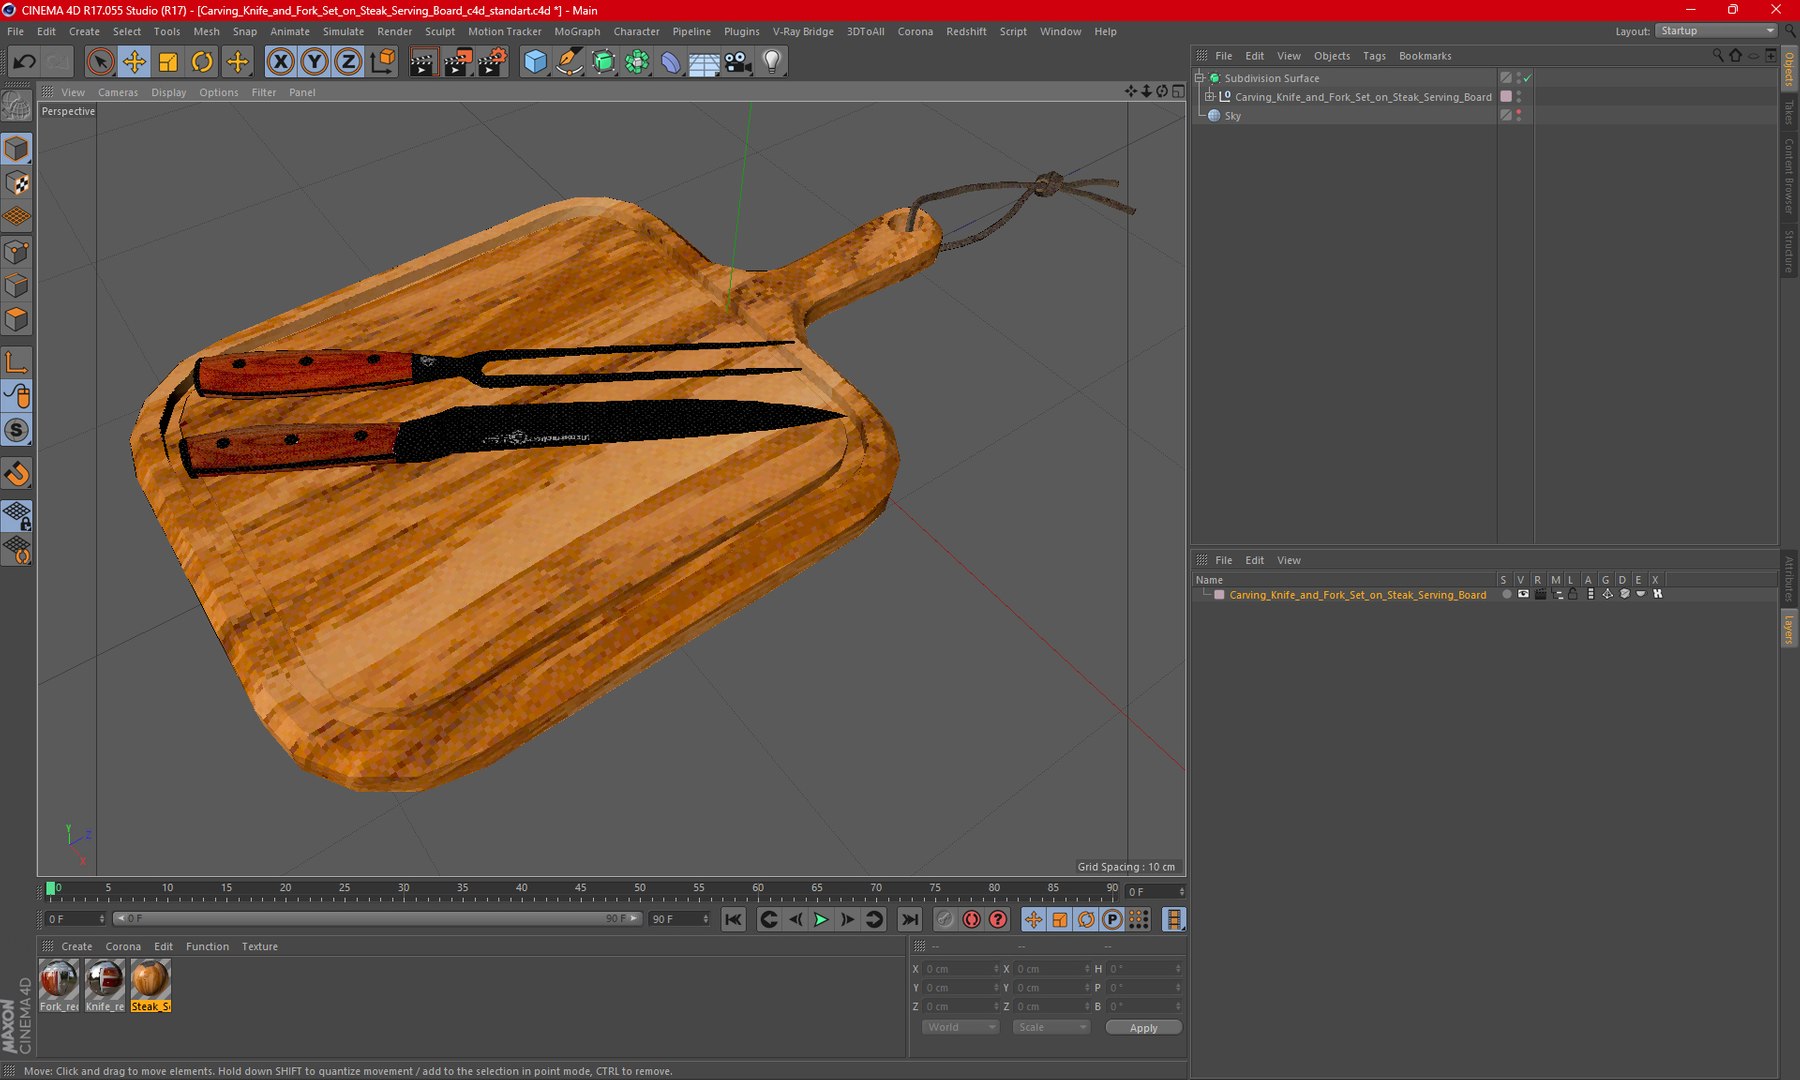Toggle X-axis lock button
The height and width of the screenshot is (1080, 1800).
(281, 62)
